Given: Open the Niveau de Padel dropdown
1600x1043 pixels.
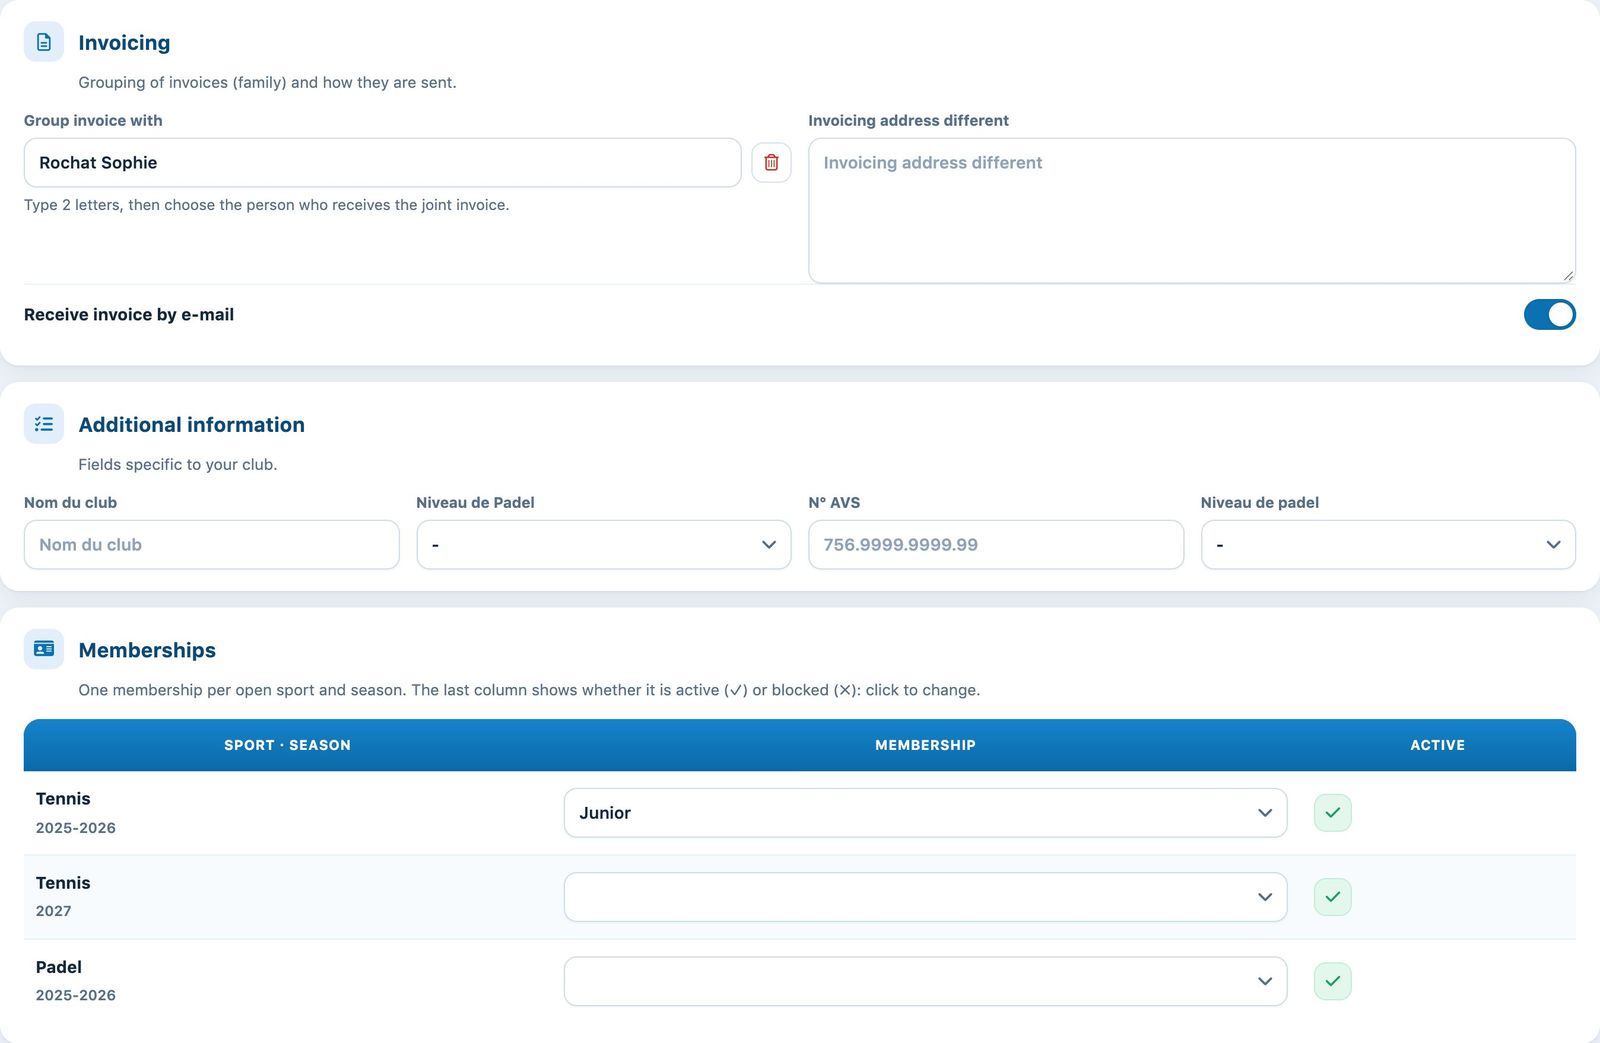Looking at the screenshot, I should 603,544.
